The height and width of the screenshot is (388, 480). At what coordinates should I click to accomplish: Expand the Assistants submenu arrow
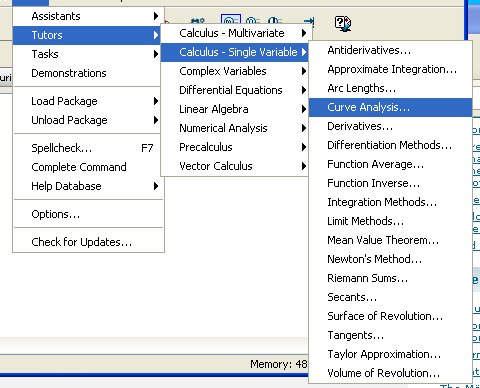[x=156, y=16]
